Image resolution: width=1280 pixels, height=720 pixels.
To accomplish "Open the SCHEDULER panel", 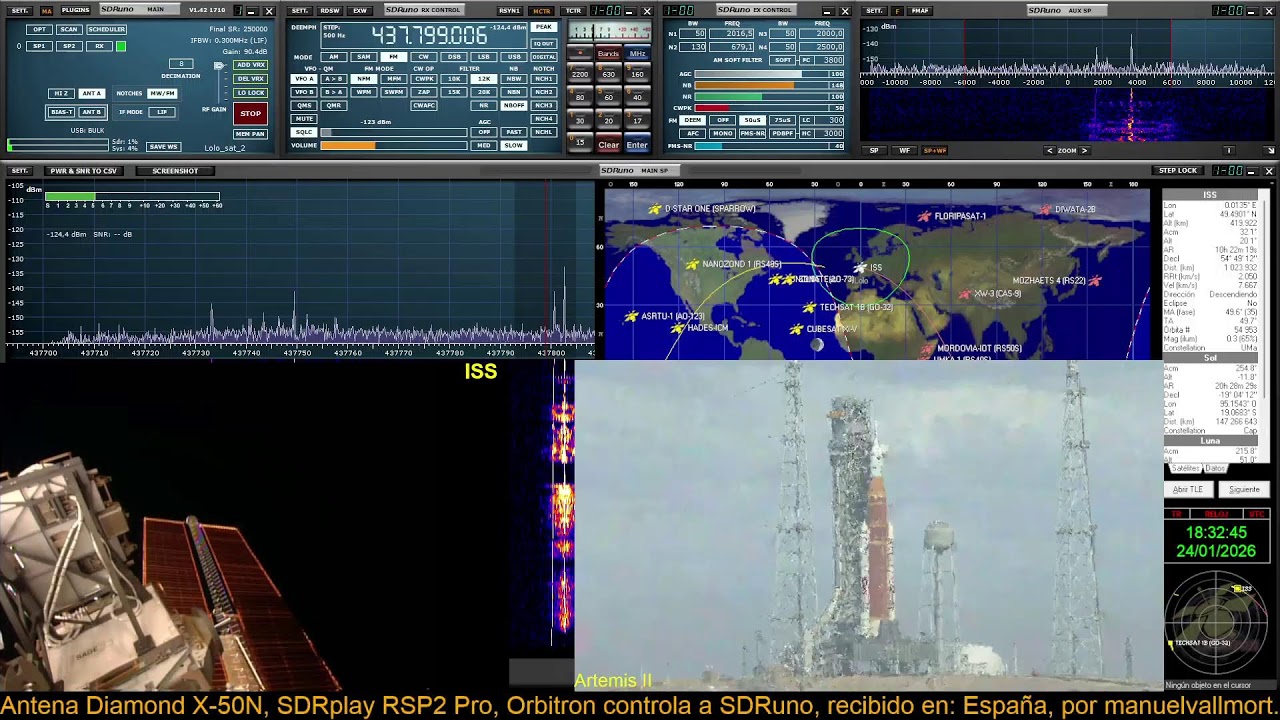I will coord(106,29).
